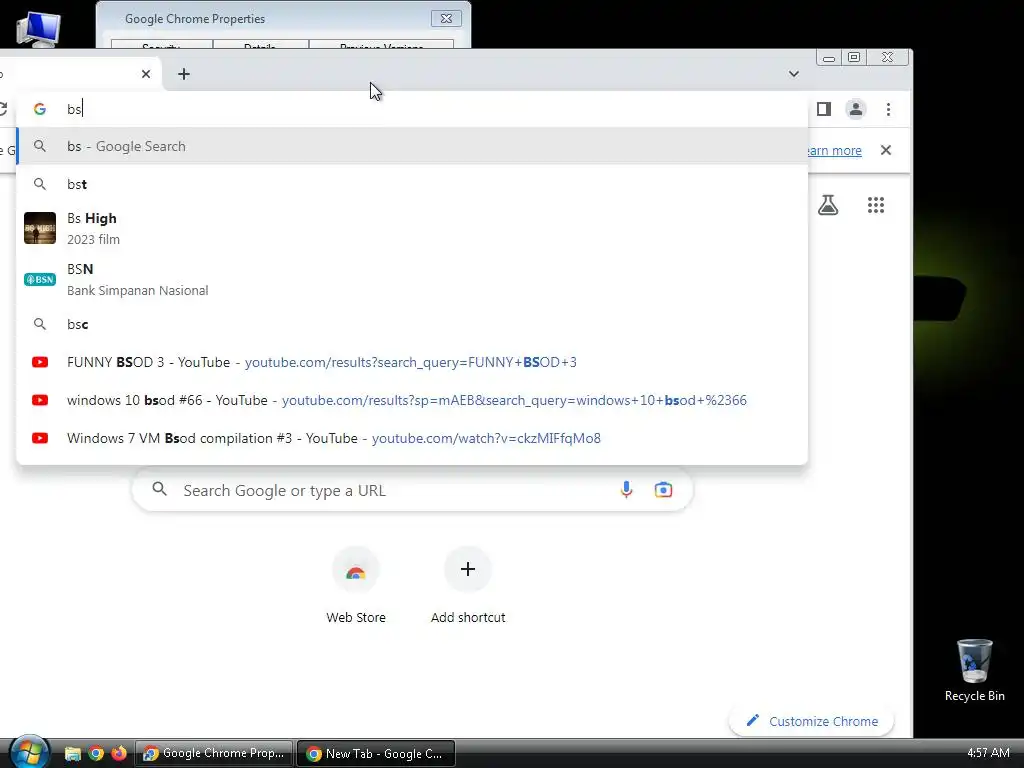Viewport: 1024px width, 768px height.
Task: Launch Windows Explorer from taskbar
Action: (x=72, y=754)
